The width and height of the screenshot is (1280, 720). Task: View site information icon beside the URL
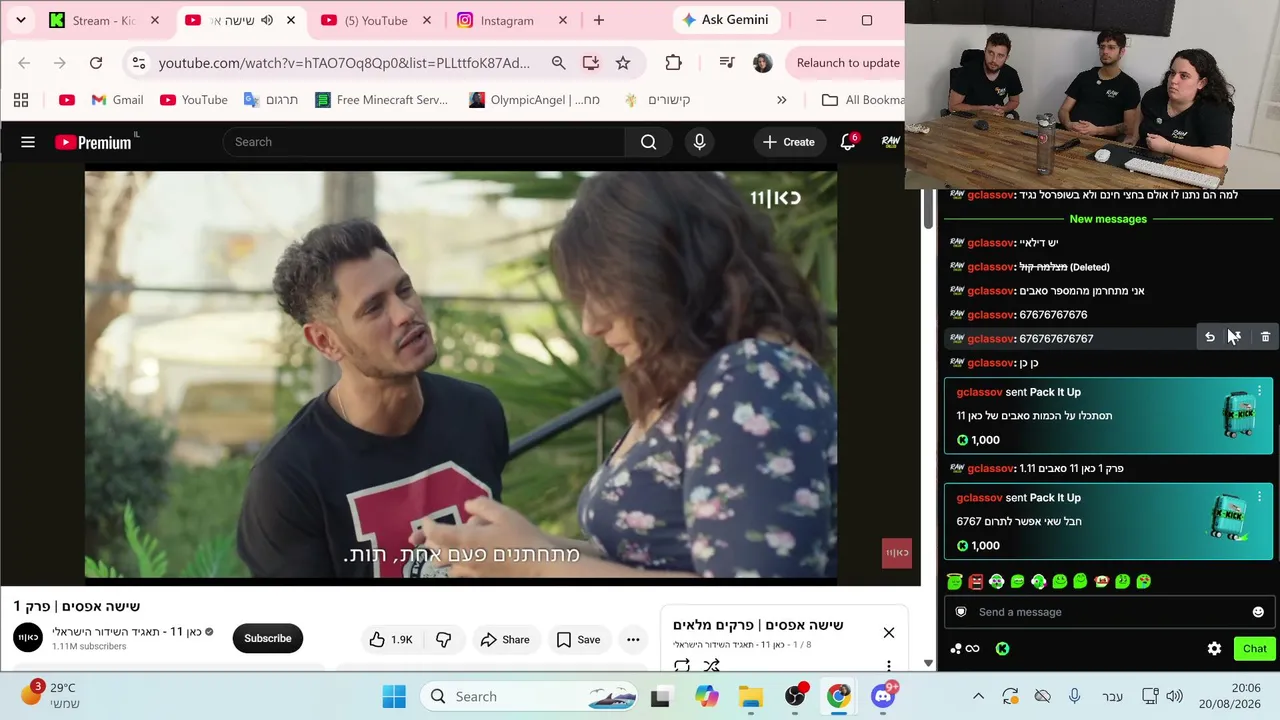tap(139, 63)
